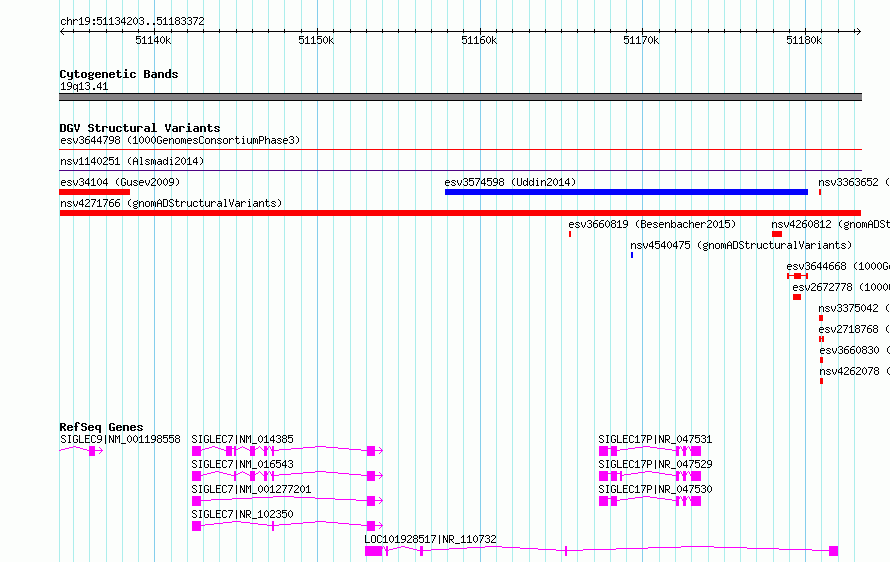Click the LOC101928517|NR_110732 gene label
This screenshot has height=562, width=890.
(430, 539)
